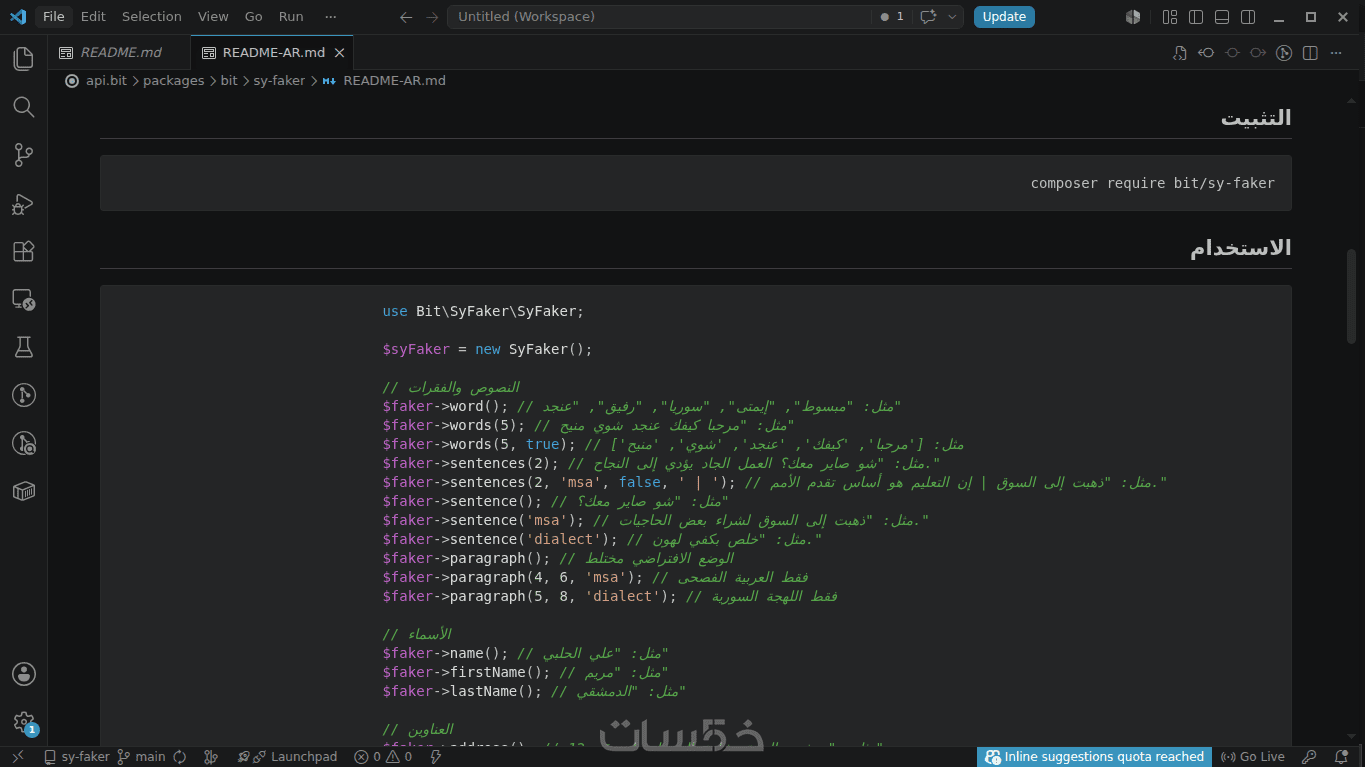This screenshot has width=1365, height=767.
Task: Click the الاستخدام heading
Action: coord(1240,248)
